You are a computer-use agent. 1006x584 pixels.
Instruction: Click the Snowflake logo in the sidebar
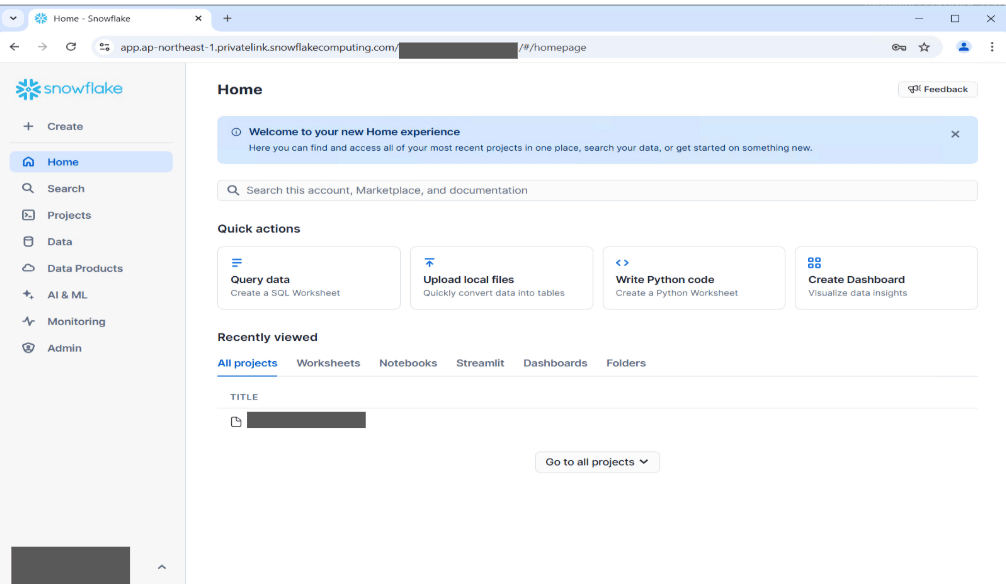point(69,89)
